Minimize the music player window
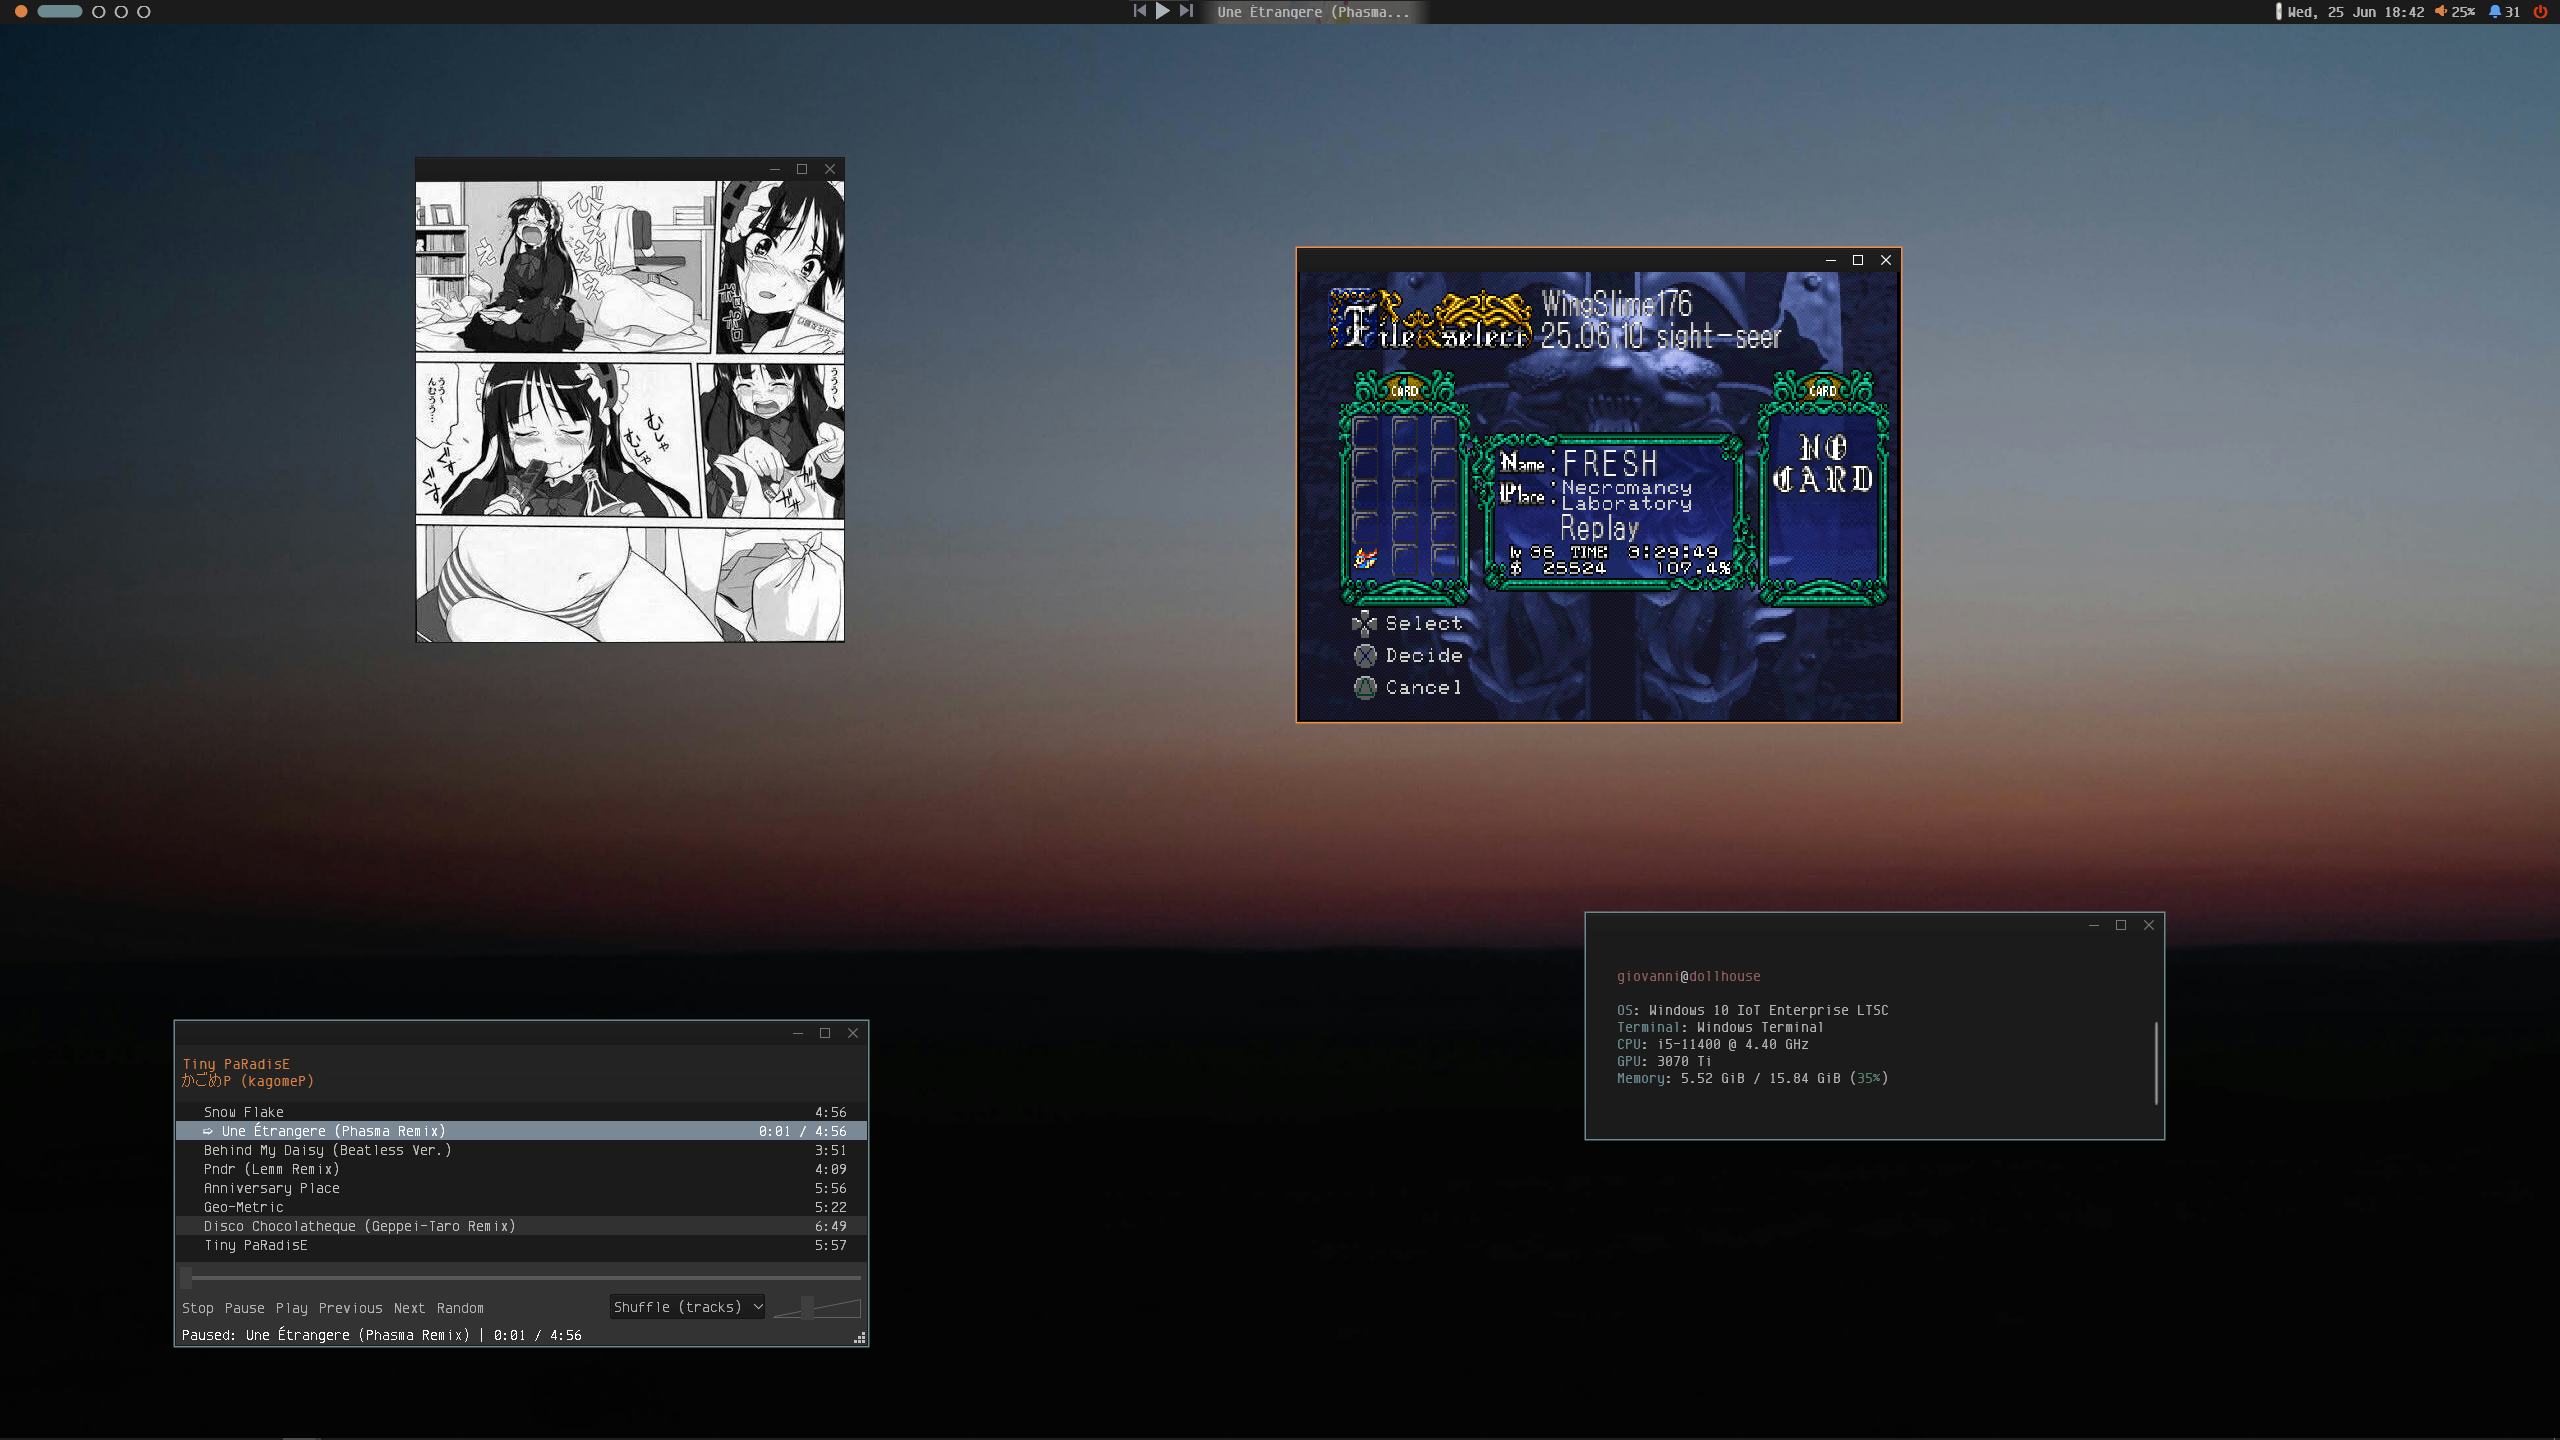The width and height of the screenshot is (2560, 1440). (798, 1033)
